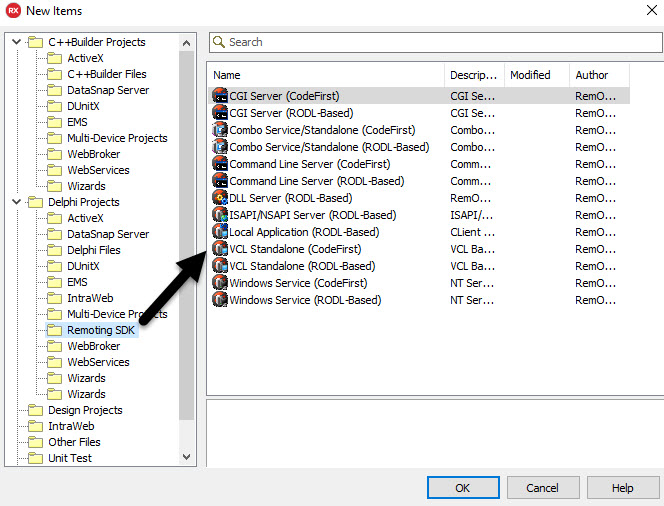
Task: Click the tree scrollbar down arrow
Action: click(186, 456)
